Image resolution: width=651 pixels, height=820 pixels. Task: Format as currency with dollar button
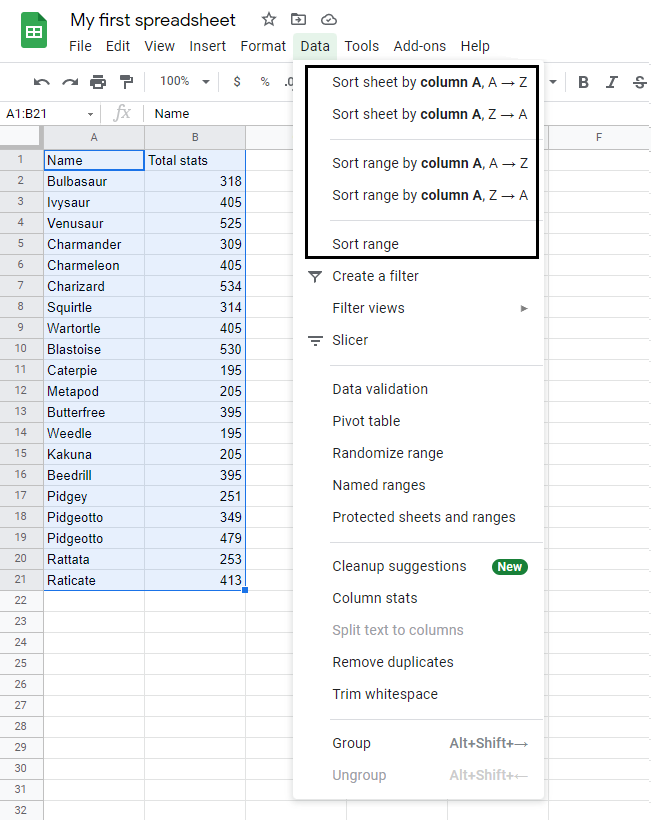pyautogui.click(x=236, y=82)
